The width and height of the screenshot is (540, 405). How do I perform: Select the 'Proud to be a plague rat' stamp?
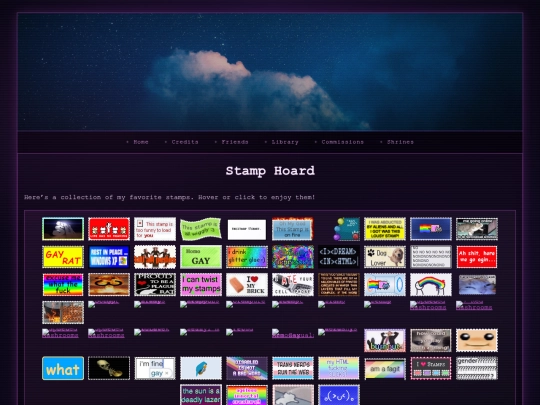pyautogui.click(x=155, y=285)
